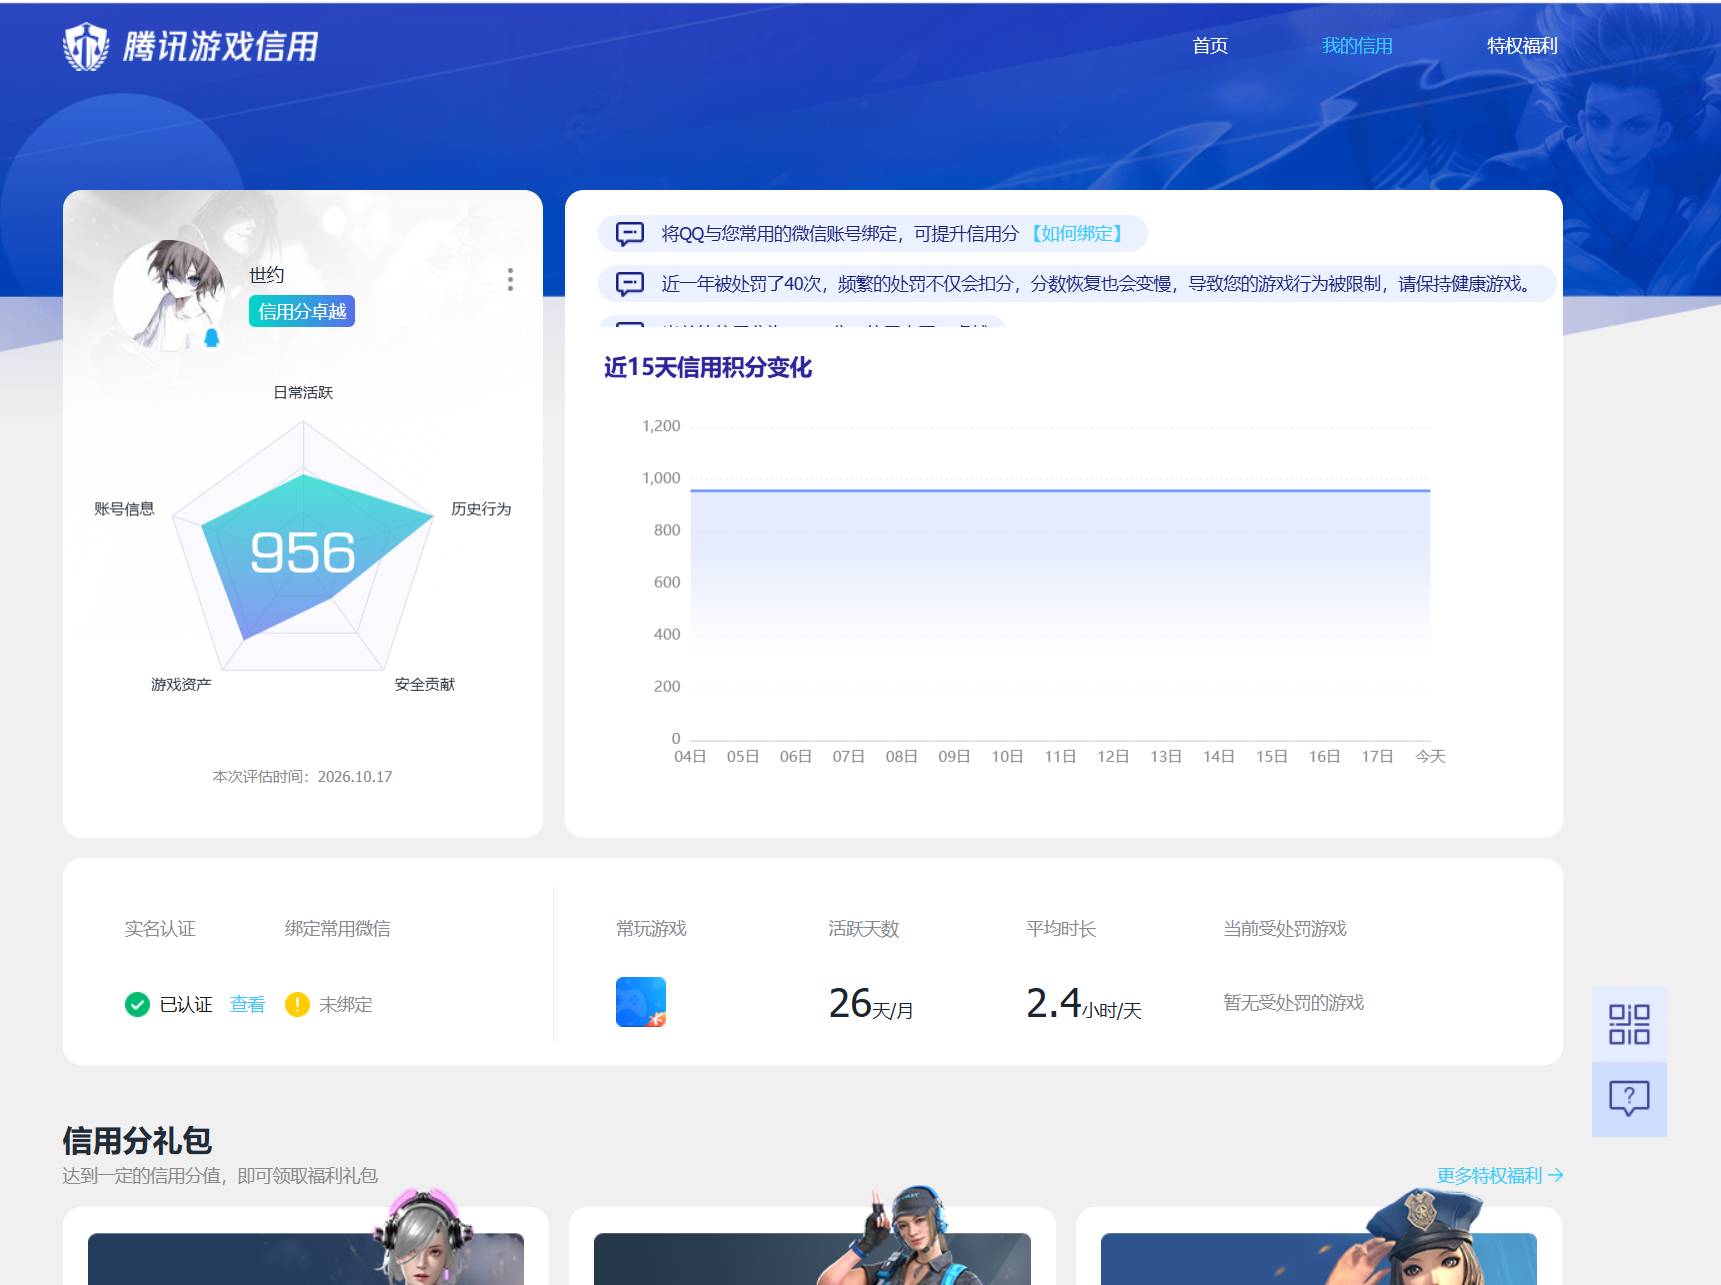Click the chat icon beside the QQ binding notice
Viewport: 1721px width, 1285px height.
point(630,234)
